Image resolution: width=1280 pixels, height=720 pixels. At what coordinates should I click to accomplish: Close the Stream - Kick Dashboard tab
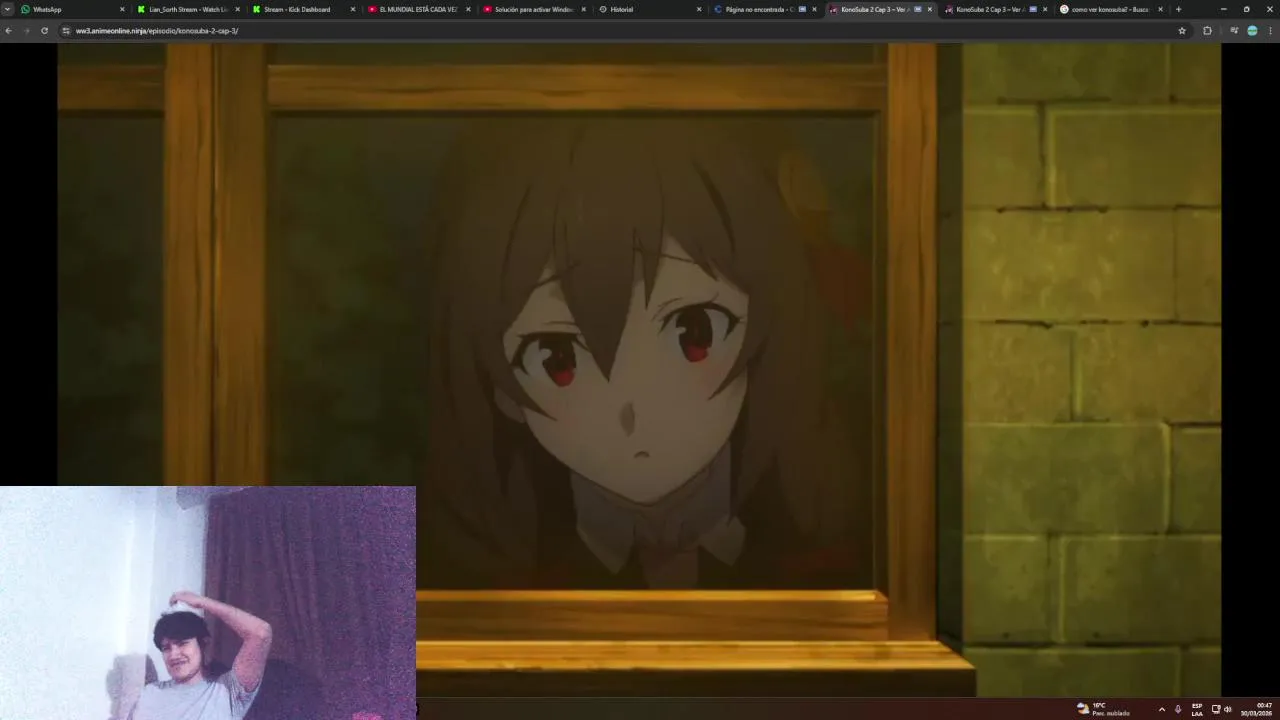[352, 9]
